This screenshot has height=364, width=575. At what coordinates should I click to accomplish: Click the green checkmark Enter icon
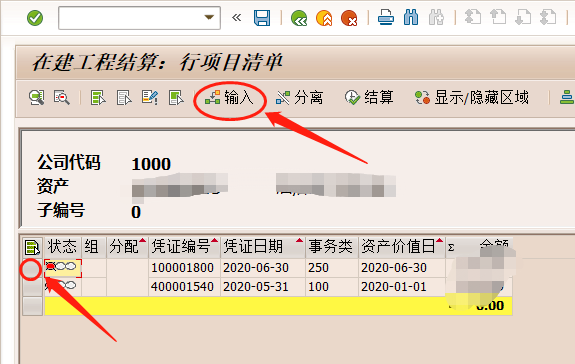[x=35, y=18]
